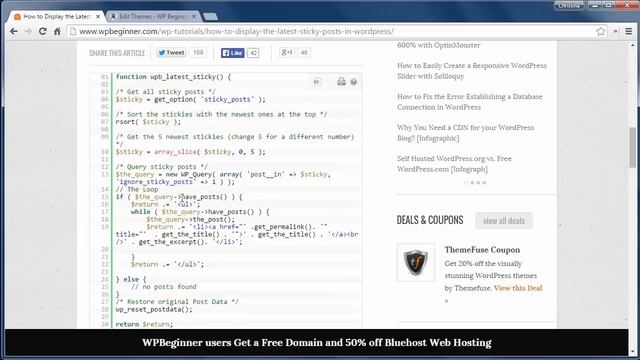Open the Chrome hamburger menu
640x360 pixels.
(629, 31)
